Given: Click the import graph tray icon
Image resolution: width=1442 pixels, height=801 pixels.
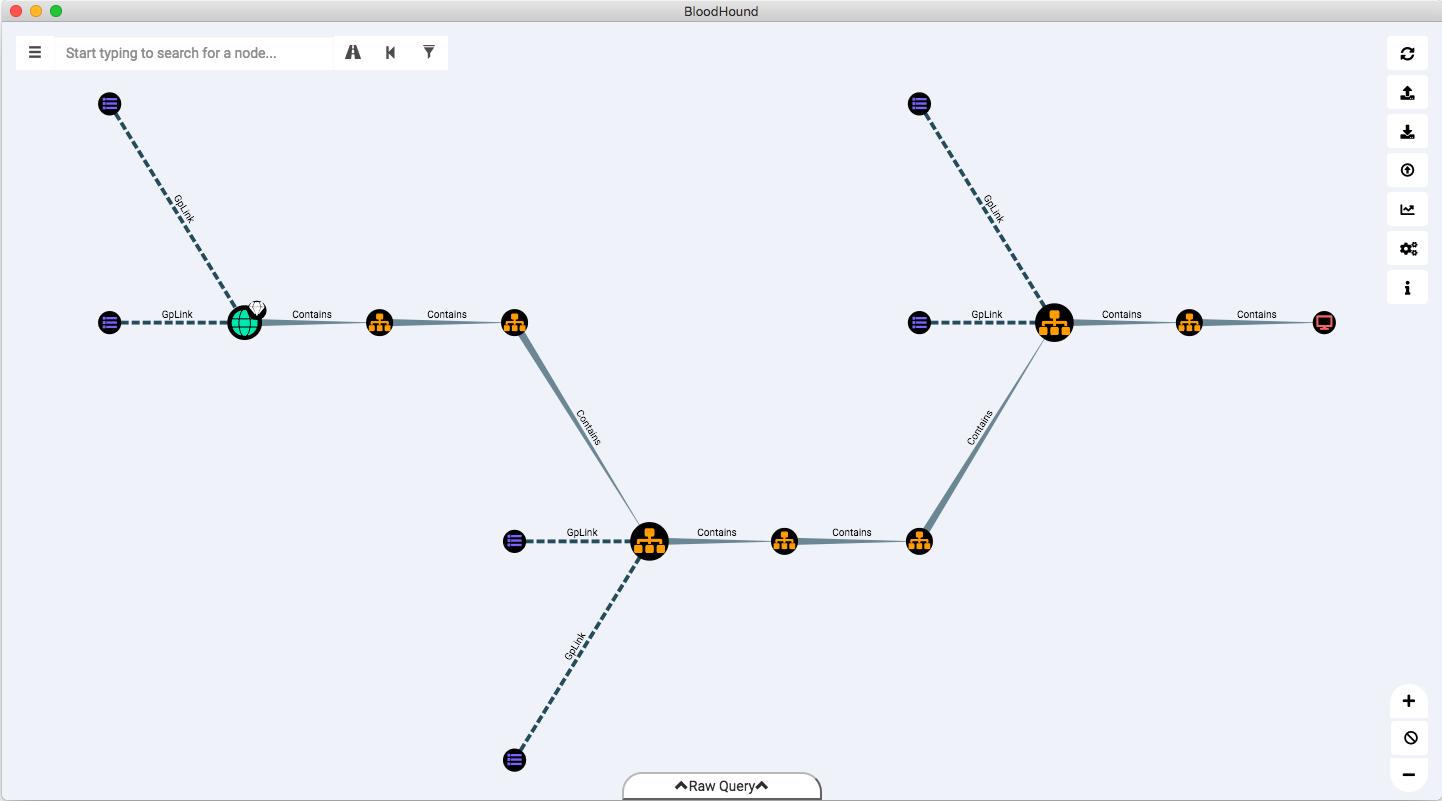Looking at the screenshot, I should [1407, 93].
